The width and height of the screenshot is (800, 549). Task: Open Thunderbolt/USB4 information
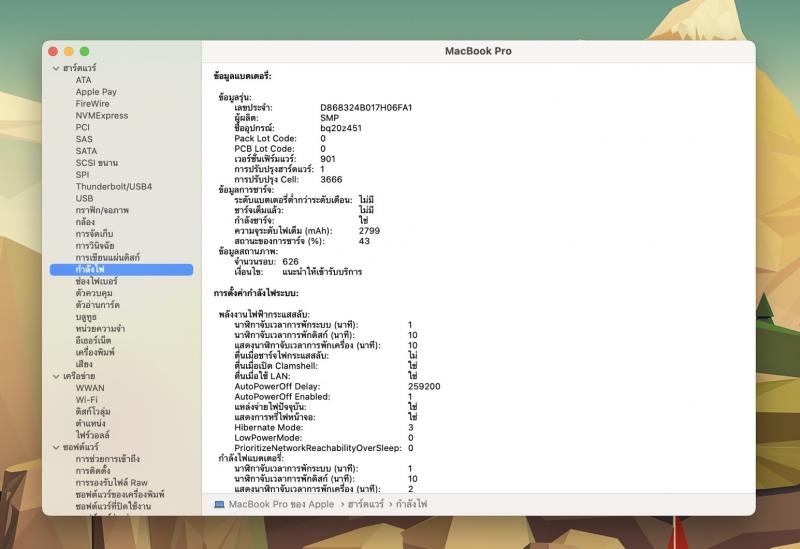(114, 186)
